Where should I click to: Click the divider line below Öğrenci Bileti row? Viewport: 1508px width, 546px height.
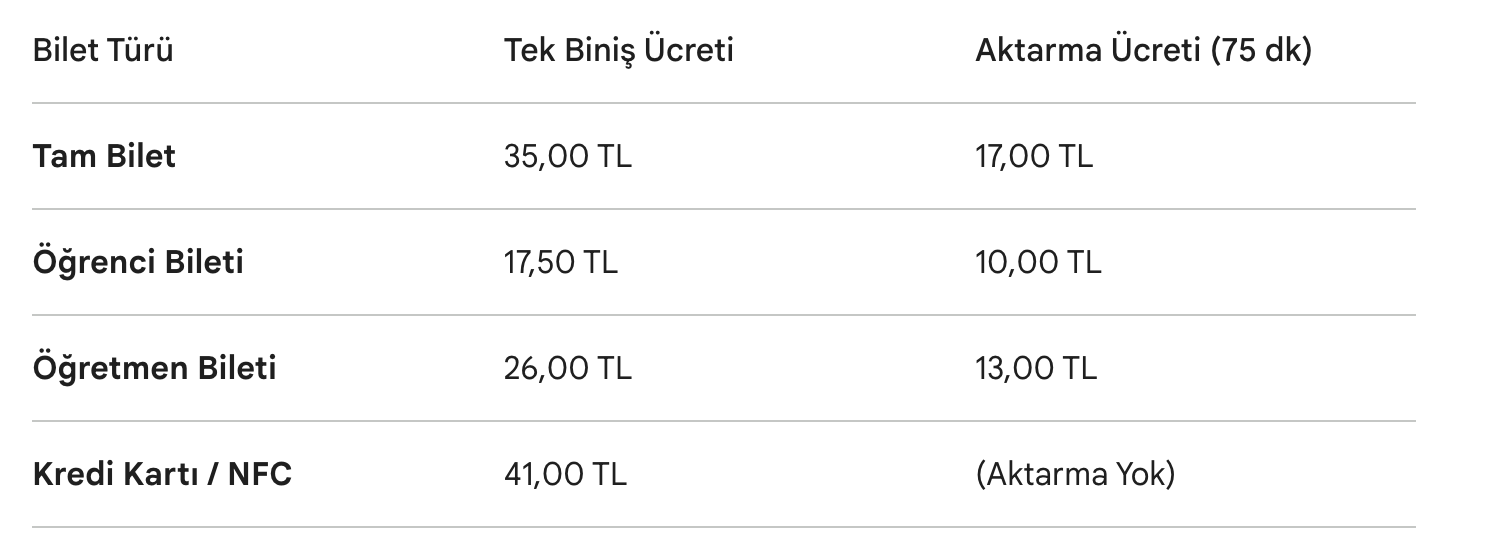(x=723, y=315)
